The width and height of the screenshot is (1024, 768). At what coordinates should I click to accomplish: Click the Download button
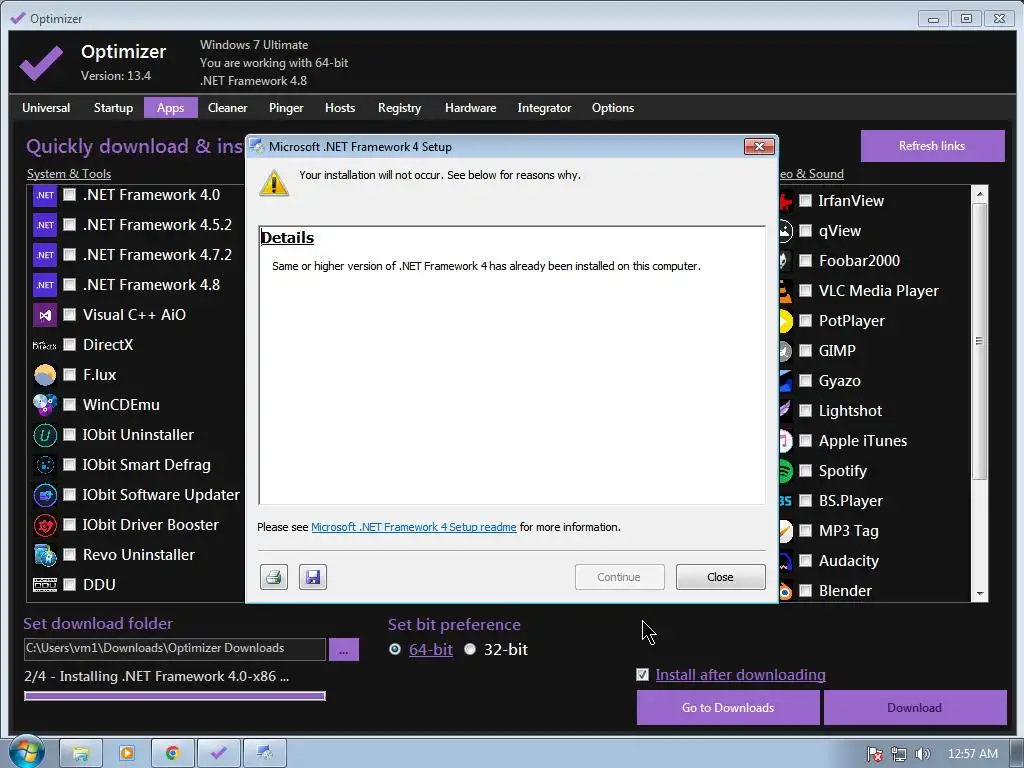[914, 707]
